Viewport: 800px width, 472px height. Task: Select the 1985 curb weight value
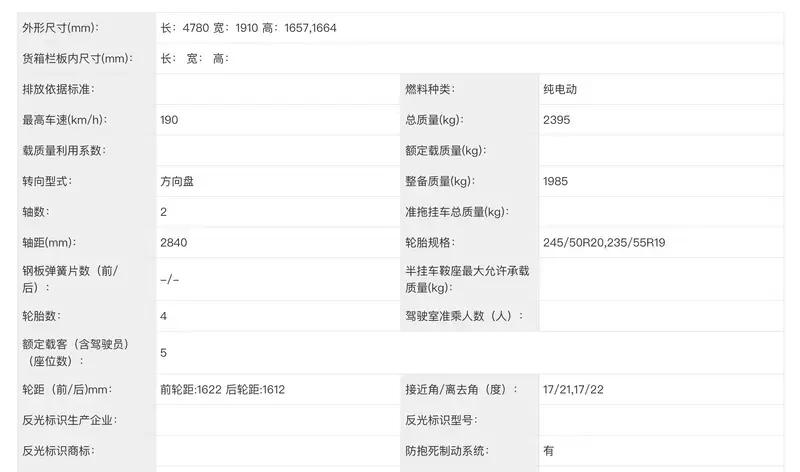(x=556, y=182)
